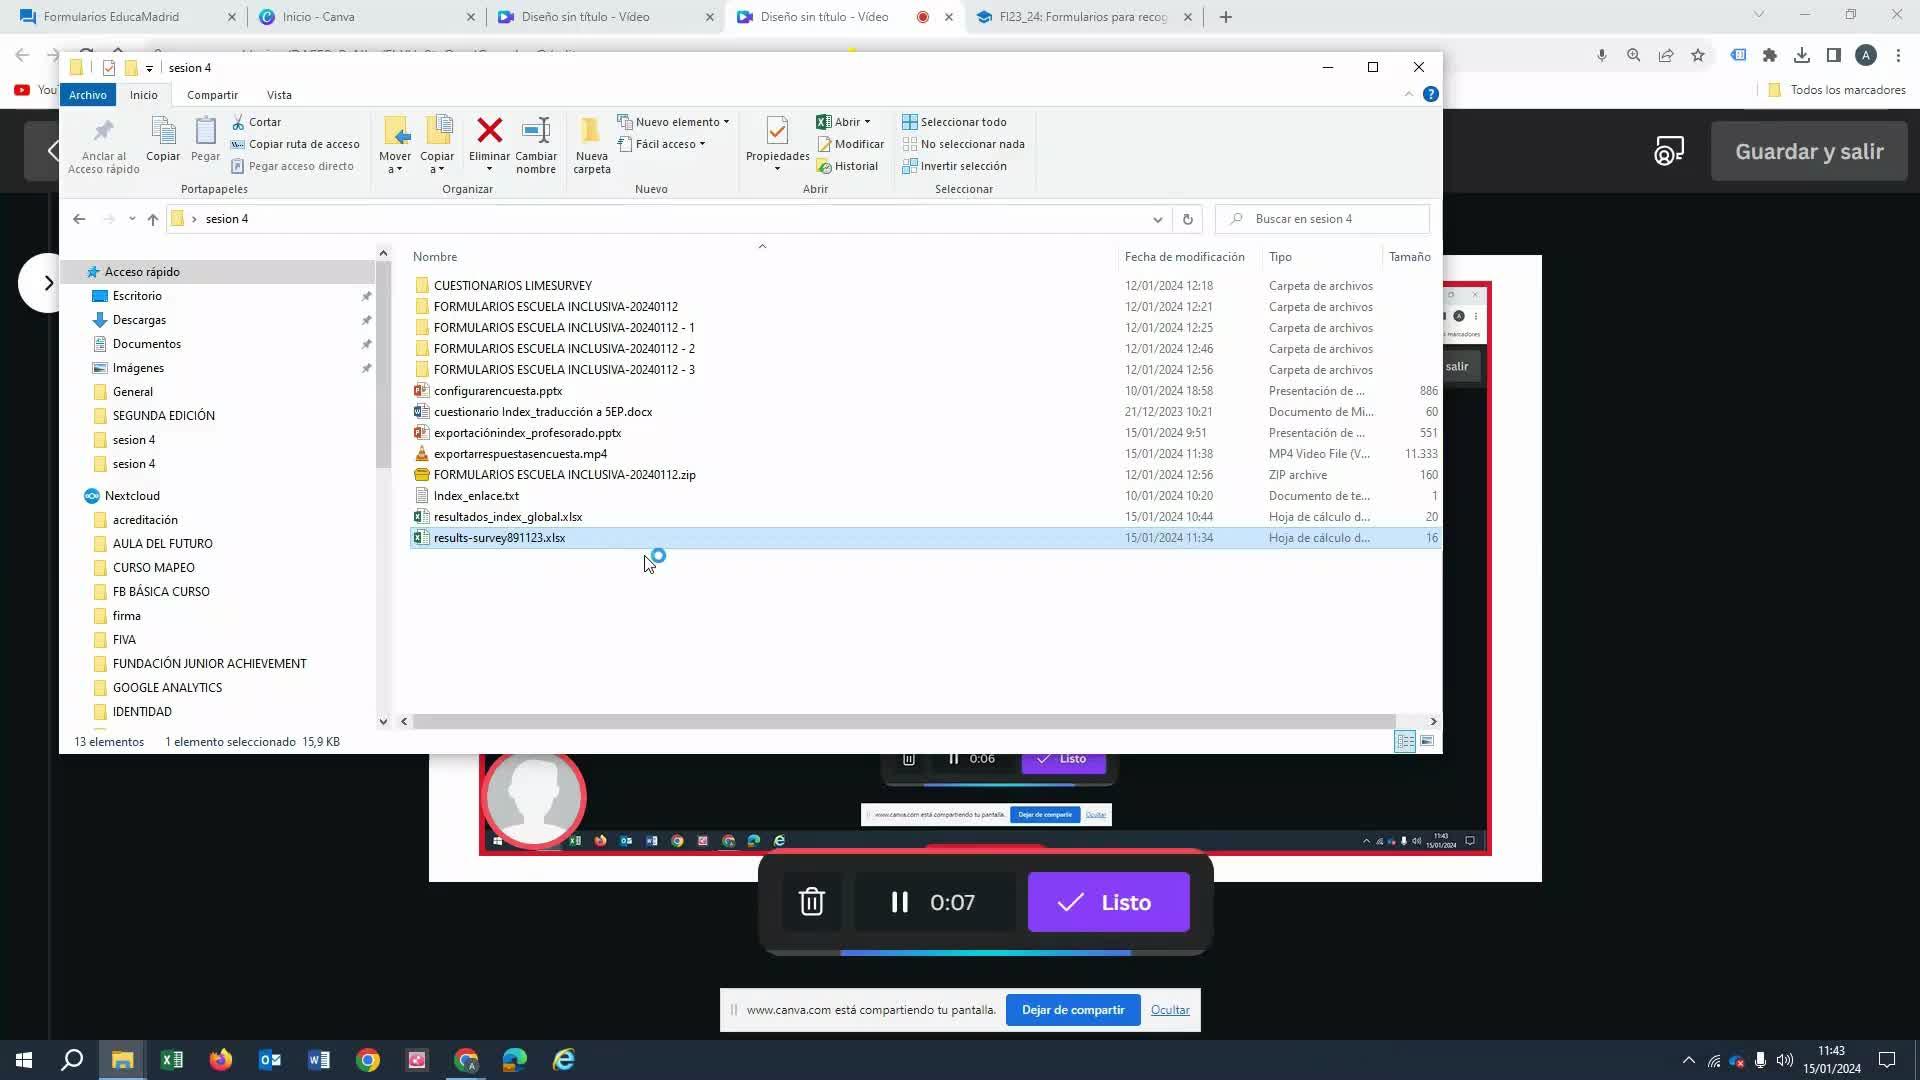
Task: Open the Vista ribbon tab
Action: (279, 95)
